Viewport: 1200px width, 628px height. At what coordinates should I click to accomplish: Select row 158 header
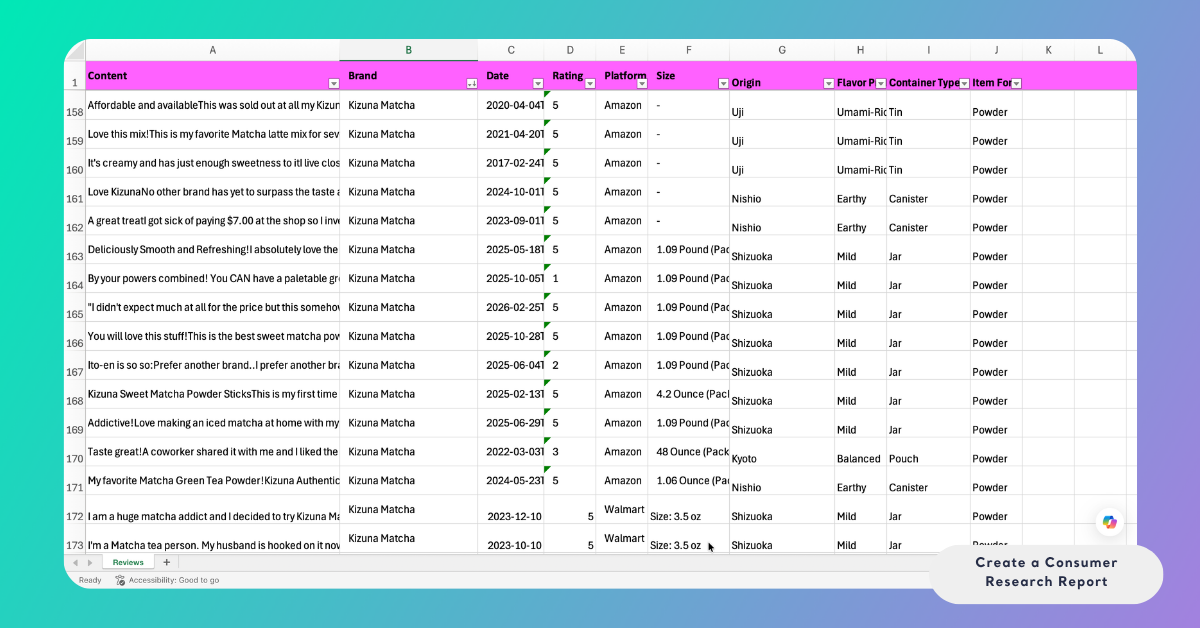pos(75,105)
